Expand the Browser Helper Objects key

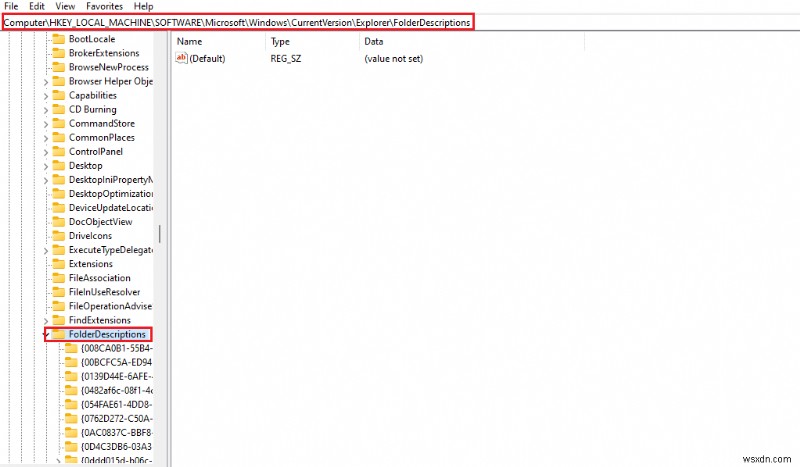point(46,82)
